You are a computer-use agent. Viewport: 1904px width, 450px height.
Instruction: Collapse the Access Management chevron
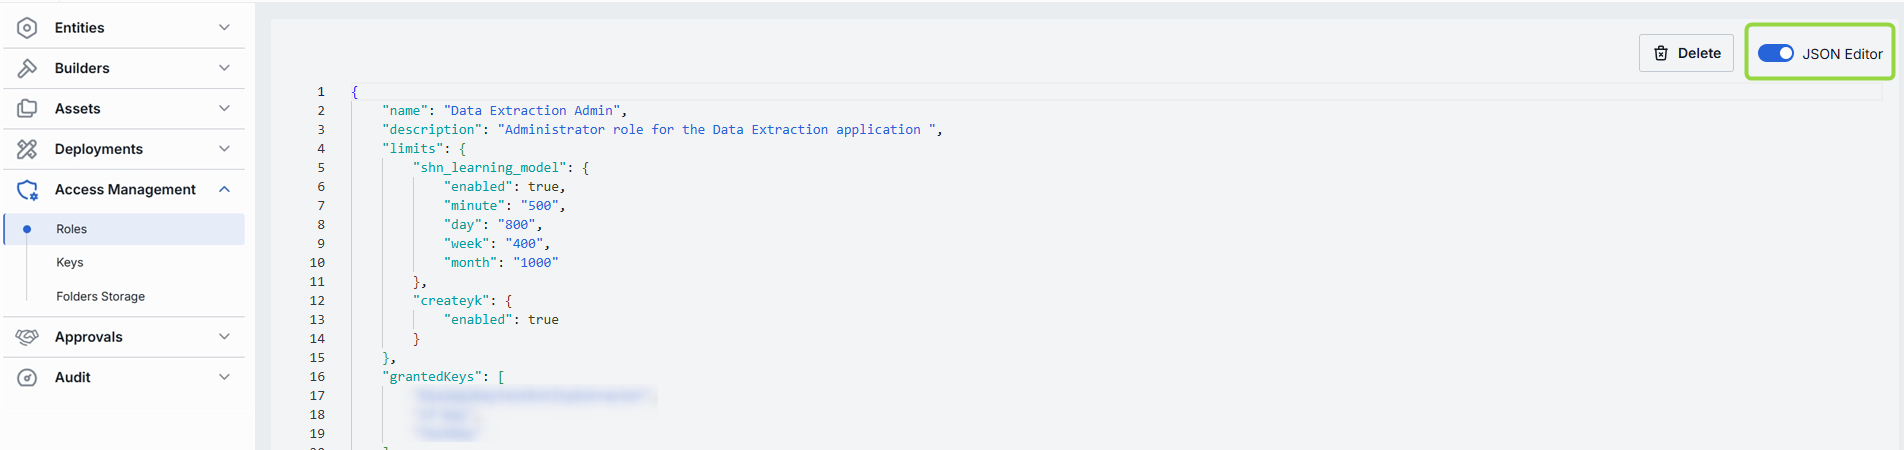224,189
